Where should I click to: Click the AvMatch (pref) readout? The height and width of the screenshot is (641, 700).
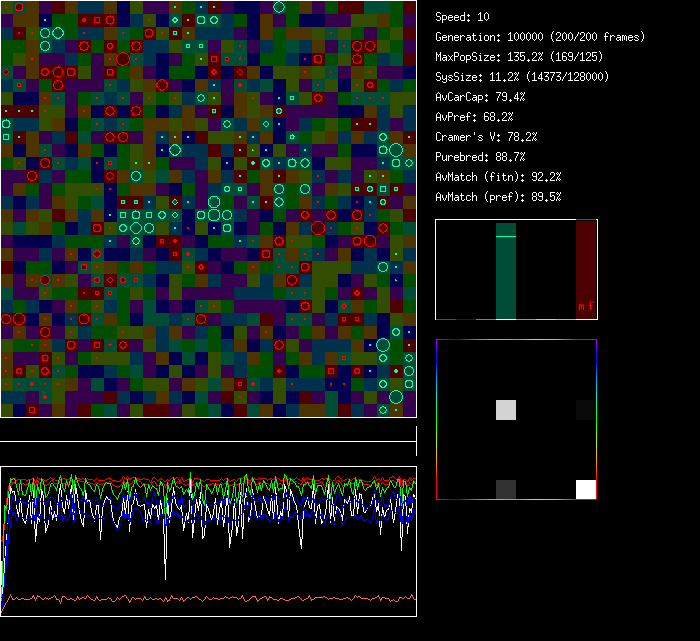[x=498, y=197]
